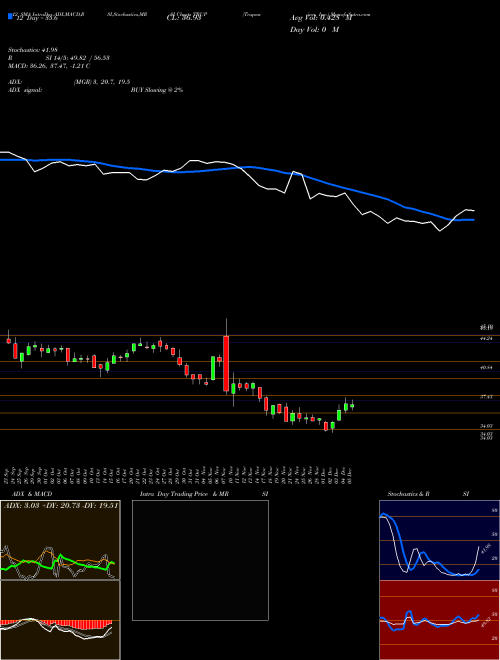This screenshot has width=500, height=660.
Task: Open the red RSI chart panel
Action: 439,620
